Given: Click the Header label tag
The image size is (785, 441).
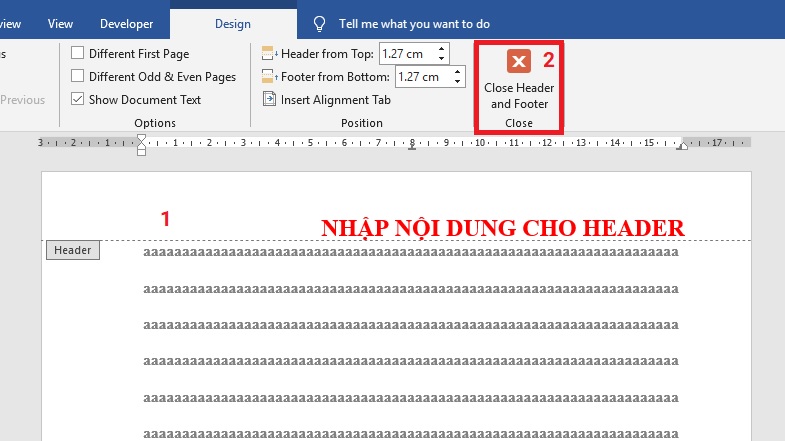Looking at the screenshot, I should click(73, 250).
